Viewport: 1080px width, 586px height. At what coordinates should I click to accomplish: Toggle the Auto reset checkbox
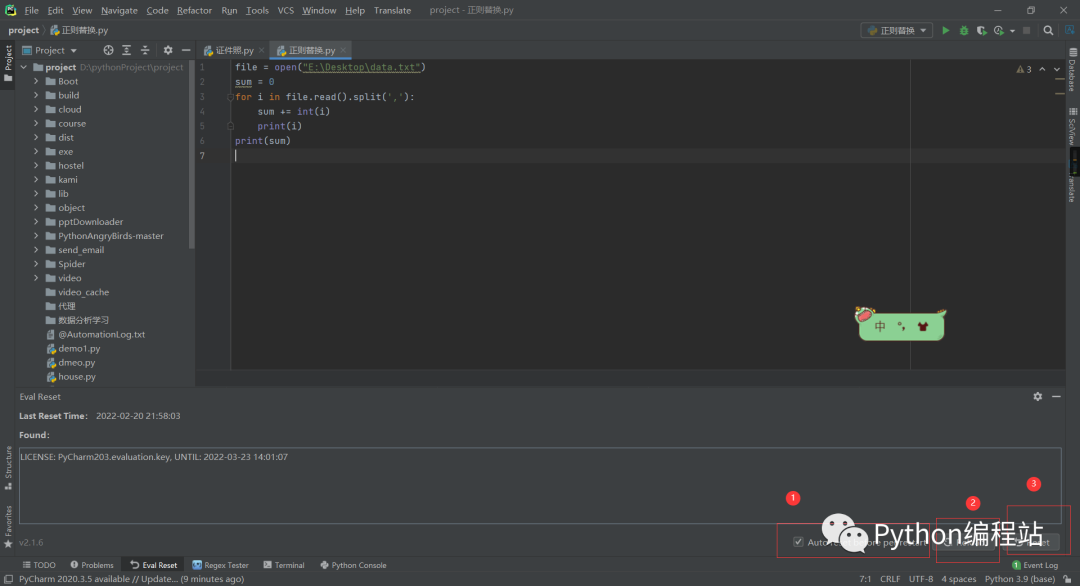coord(798,542)
